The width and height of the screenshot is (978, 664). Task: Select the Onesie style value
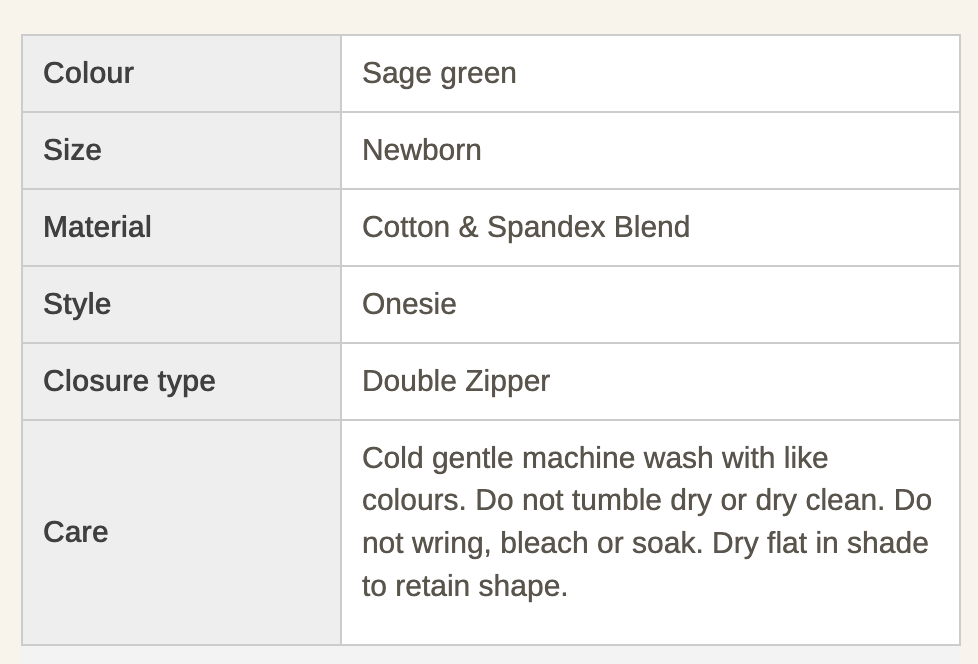click(409, 304)
